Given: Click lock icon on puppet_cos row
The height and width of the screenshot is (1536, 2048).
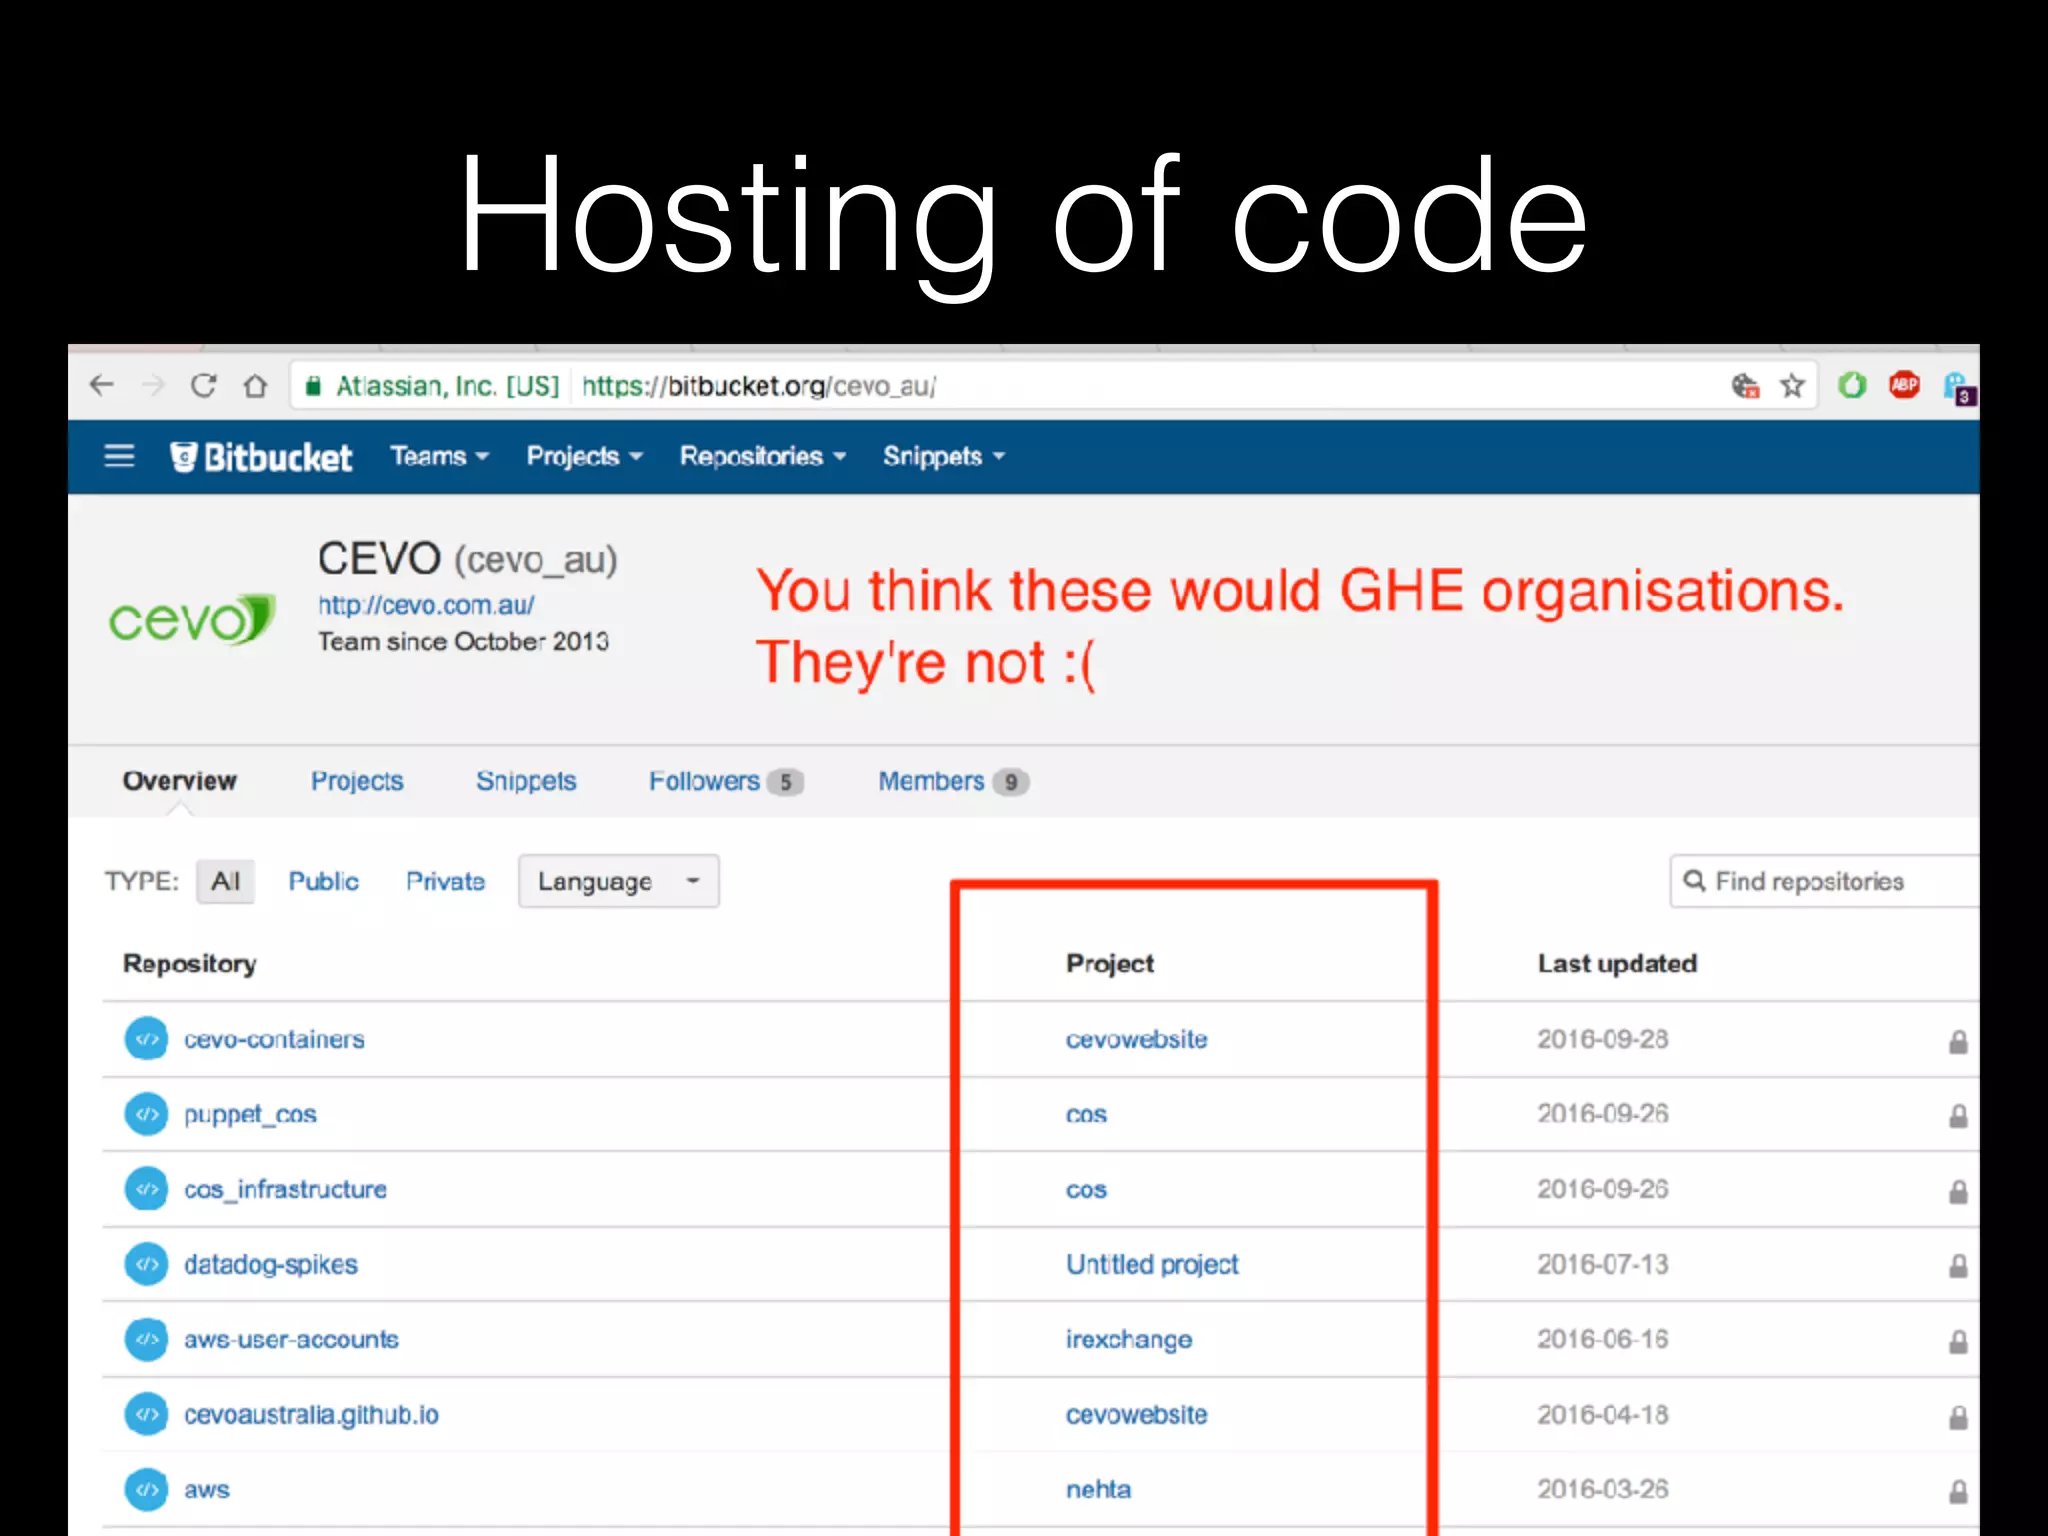Looking at the screenshot, I should point(1958,1116).
